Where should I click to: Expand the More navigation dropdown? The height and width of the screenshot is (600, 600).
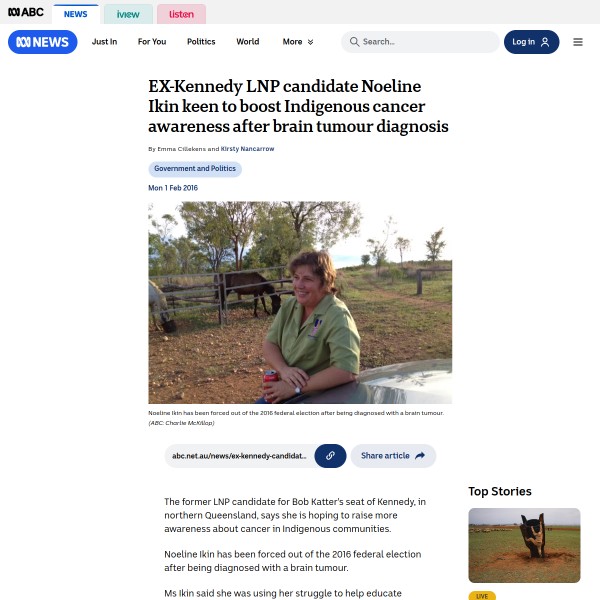tap(298, 42)
